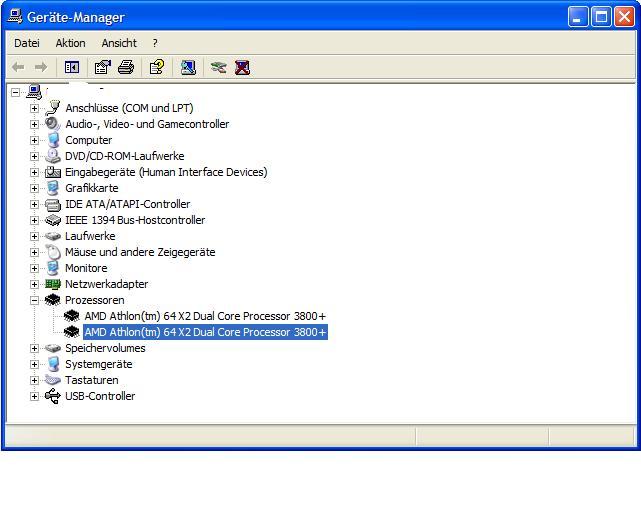
Task: Click the Prozessoren chip icon
Action: tap(53, 300)
